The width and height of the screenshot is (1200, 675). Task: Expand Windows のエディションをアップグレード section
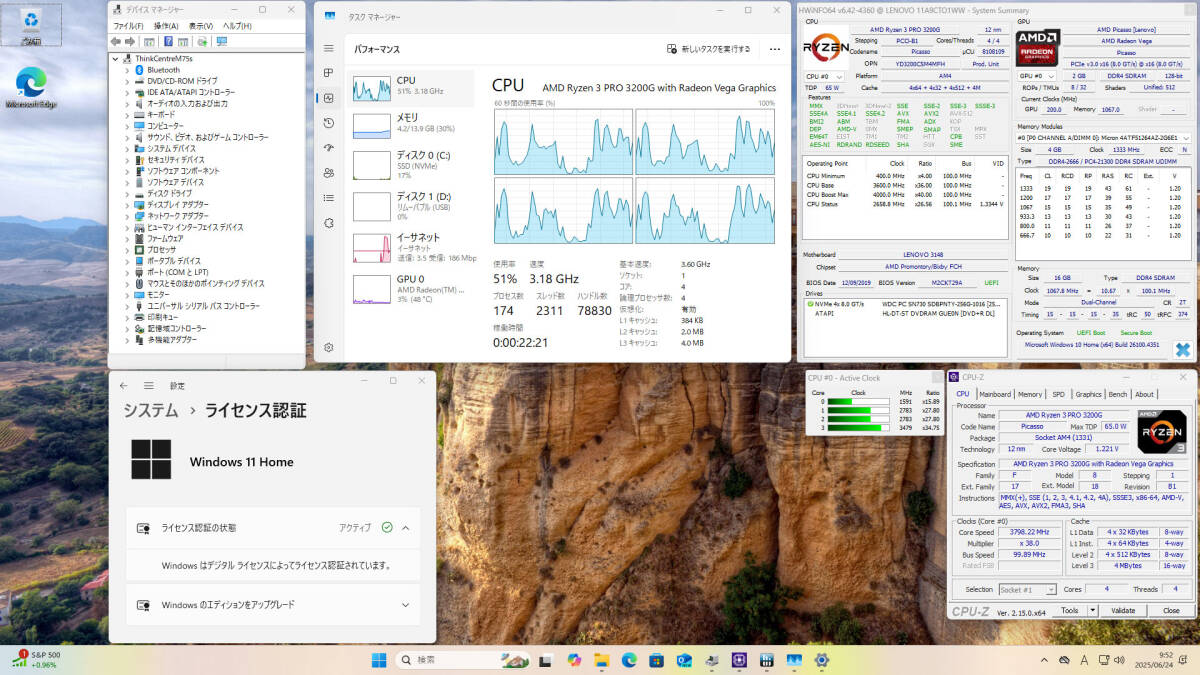405,605
